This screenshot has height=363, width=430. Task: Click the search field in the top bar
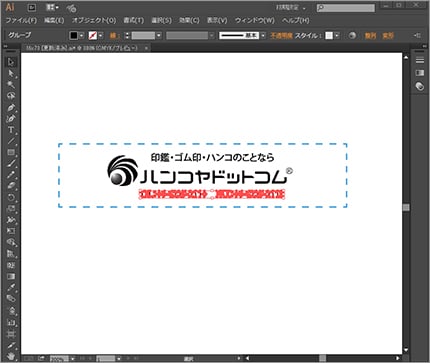pyautogui.click(x=345, y=8)
